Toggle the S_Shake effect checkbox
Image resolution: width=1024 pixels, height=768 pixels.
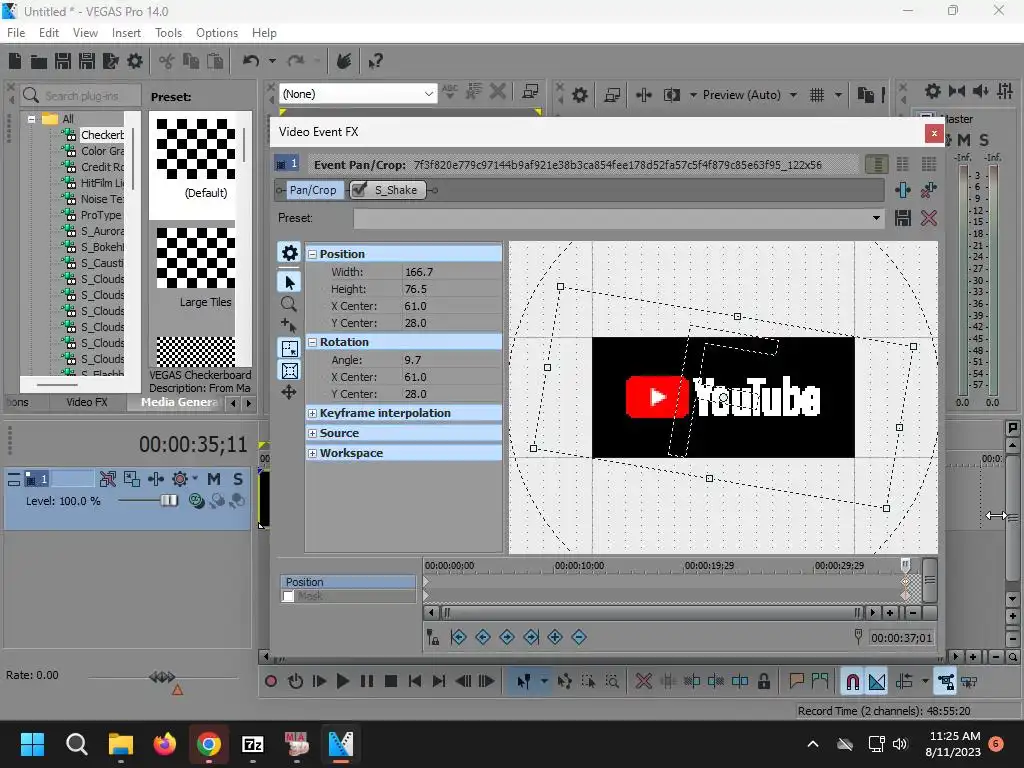[x=359, y=190]
